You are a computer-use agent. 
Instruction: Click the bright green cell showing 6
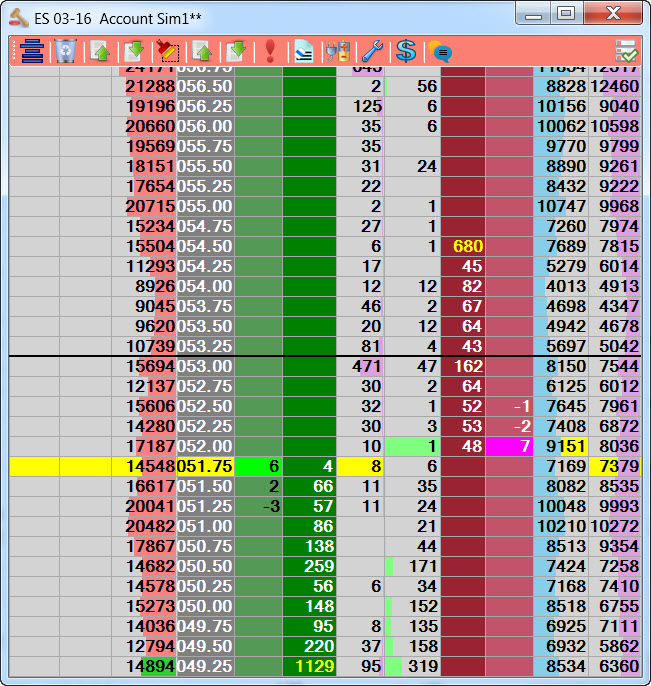tap(259, 466)
